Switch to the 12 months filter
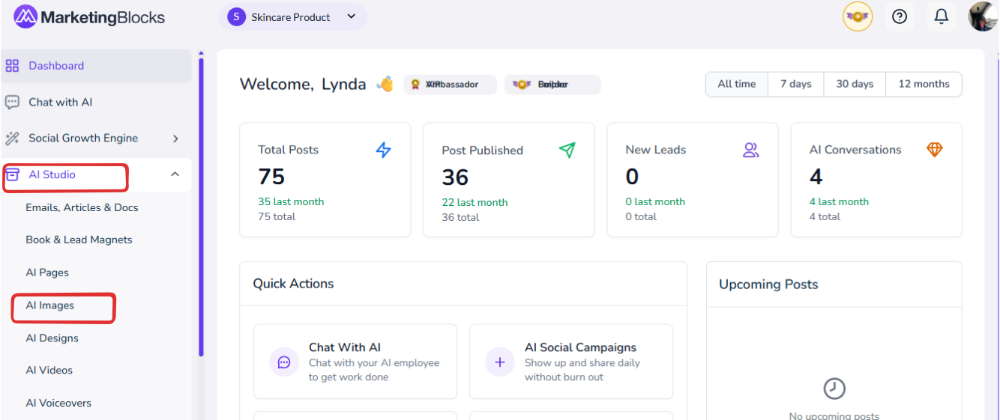The width and height of the screenshot is (1000, 420). (x=924, y=84)
